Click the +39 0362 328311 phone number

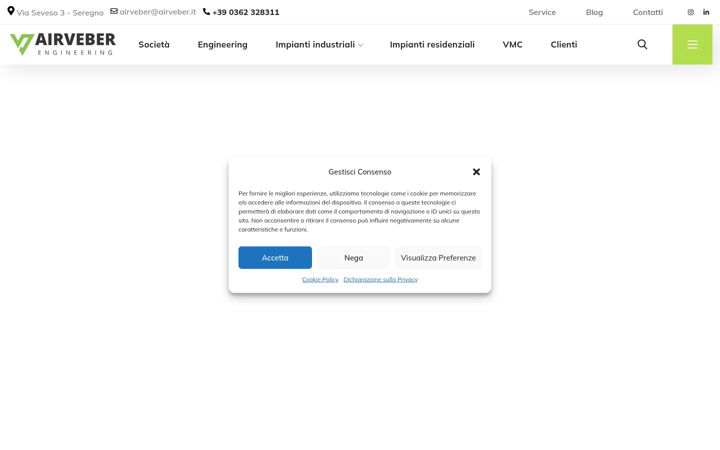coord(246,12)
